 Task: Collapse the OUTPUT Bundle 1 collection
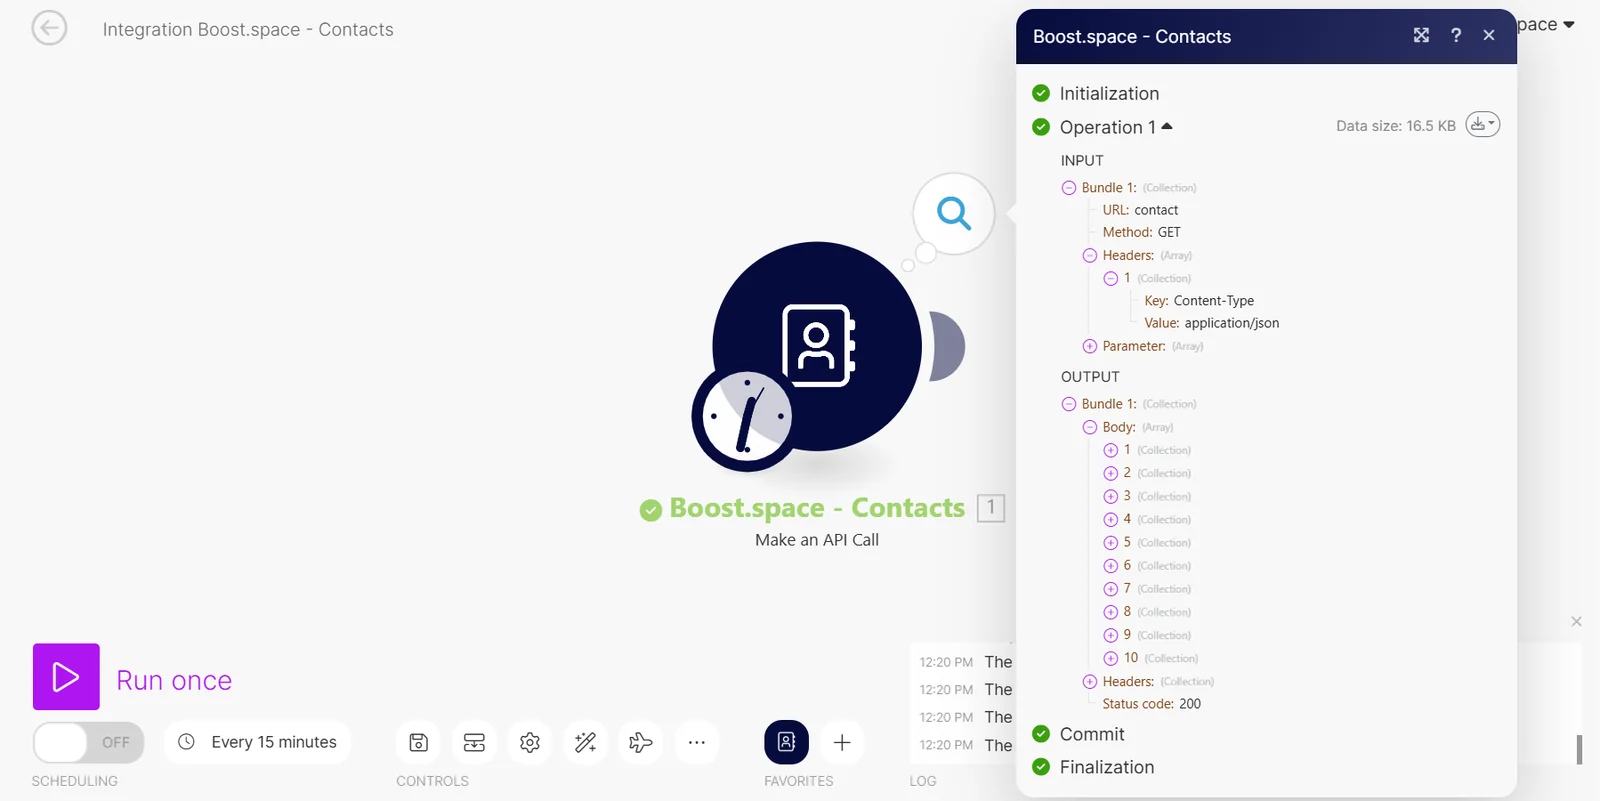point(1069,404)
